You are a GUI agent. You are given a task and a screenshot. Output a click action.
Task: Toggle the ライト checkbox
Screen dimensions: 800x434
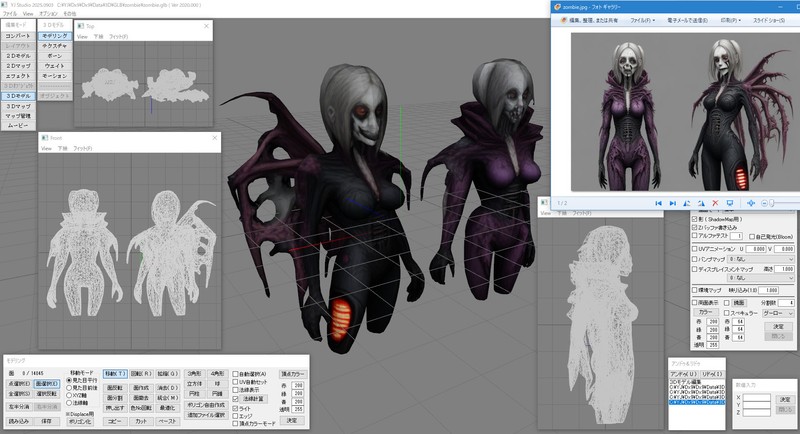235,408
